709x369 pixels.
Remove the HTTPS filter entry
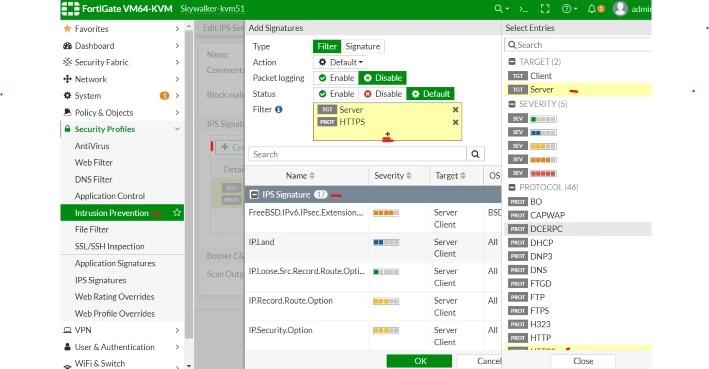(455, 122)
